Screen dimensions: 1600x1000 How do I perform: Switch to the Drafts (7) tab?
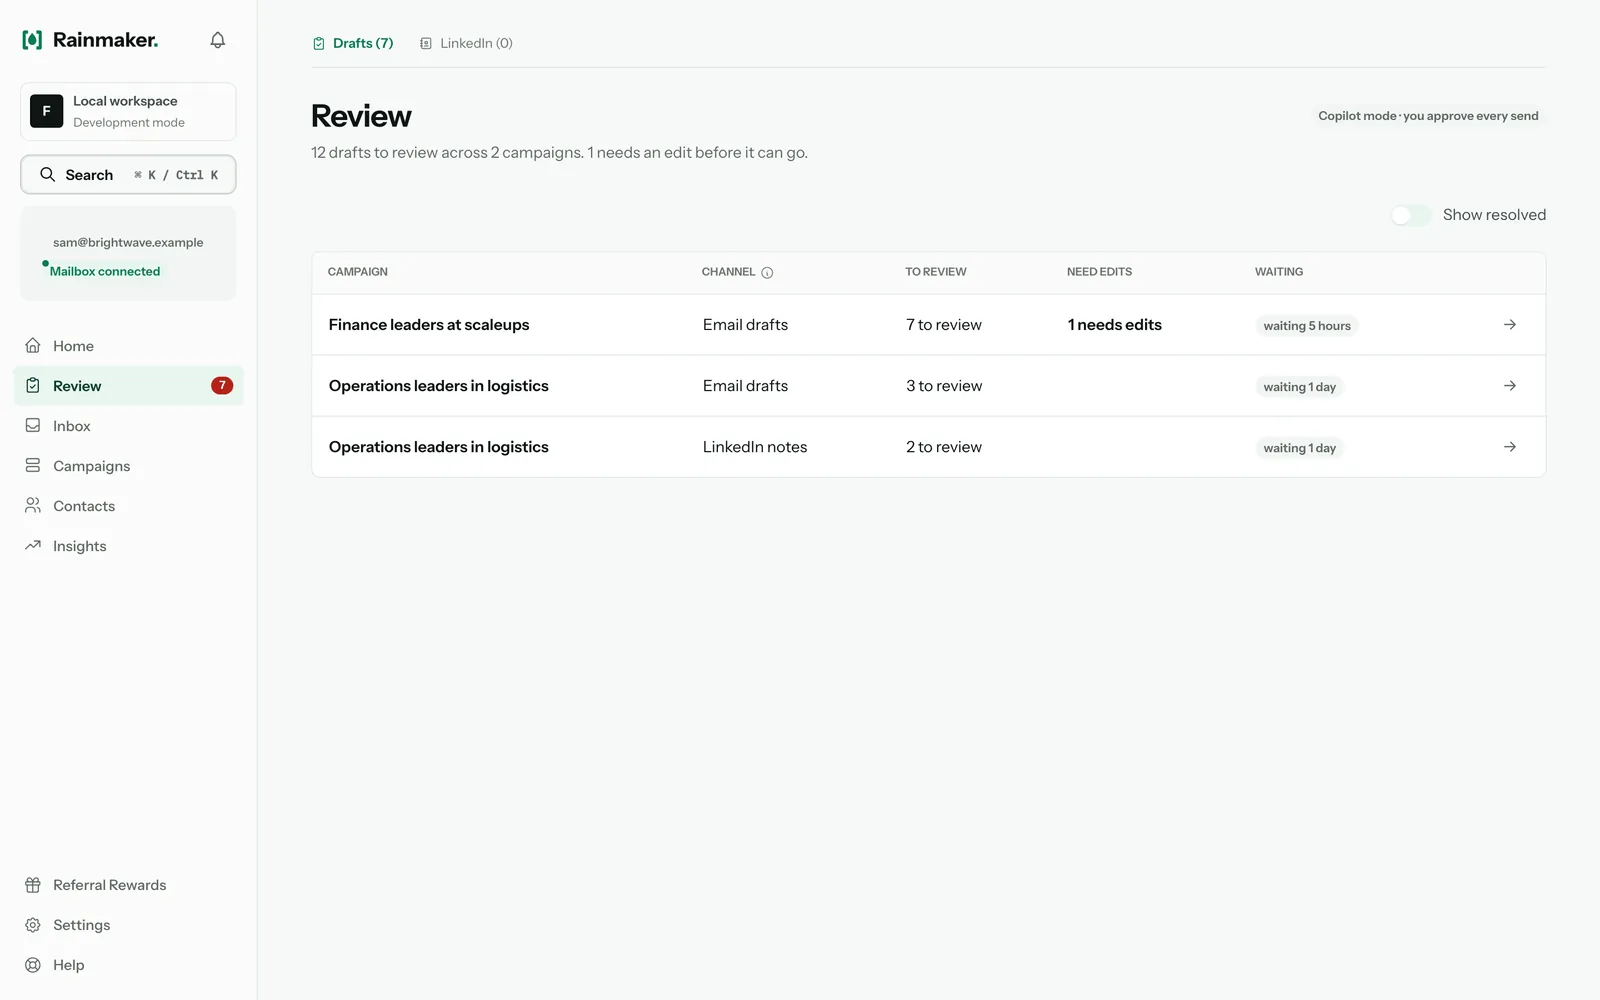[x=353, y=43]
